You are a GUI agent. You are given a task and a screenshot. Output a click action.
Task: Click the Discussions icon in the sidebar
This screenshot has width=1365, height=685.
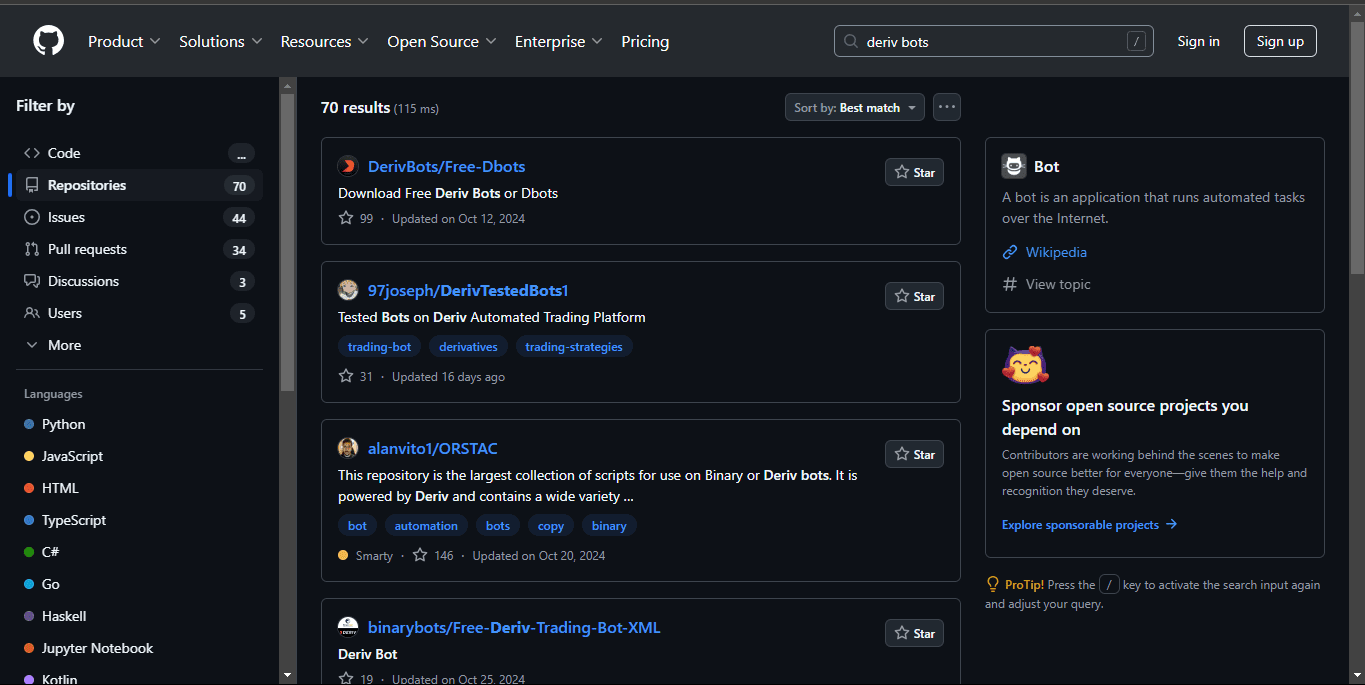tap(32, 281)
